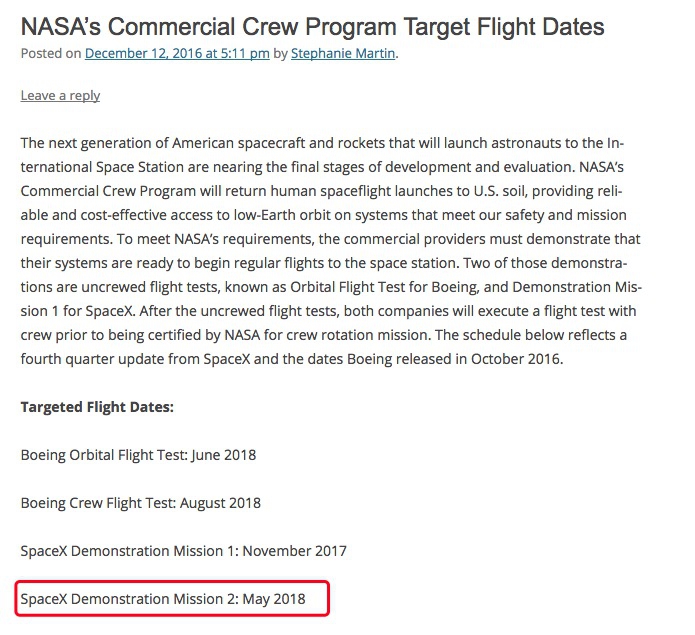Click the bold Targeted Flight Dates heading
Screen dimensions: 695x635
97,407
